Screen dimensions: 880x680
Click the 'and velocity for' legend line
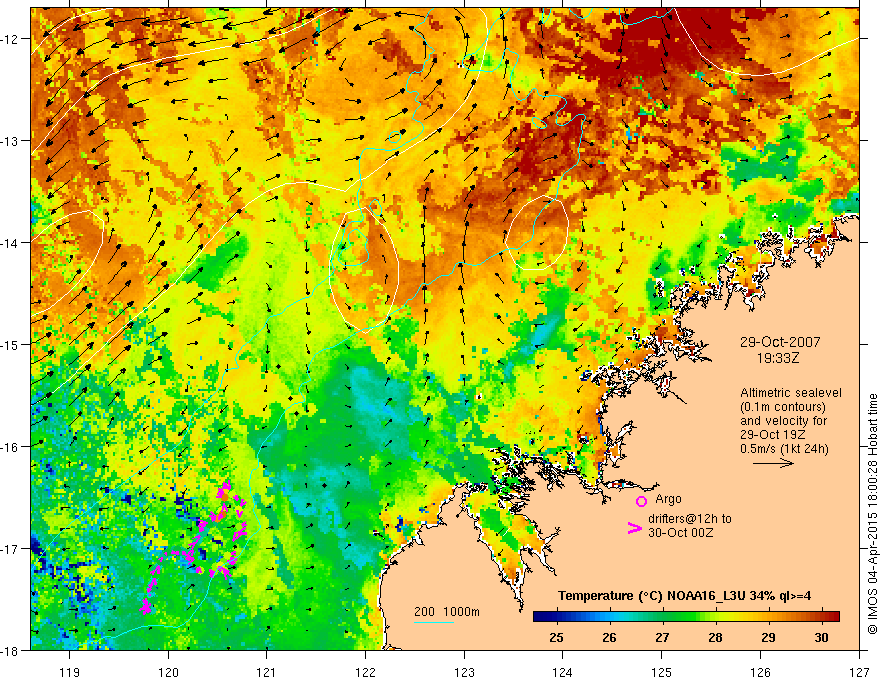pos(783,421)
